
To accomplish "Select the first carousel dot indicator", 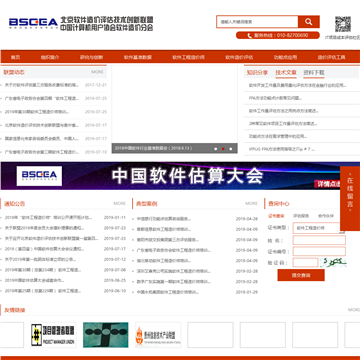I will point(216,149).
